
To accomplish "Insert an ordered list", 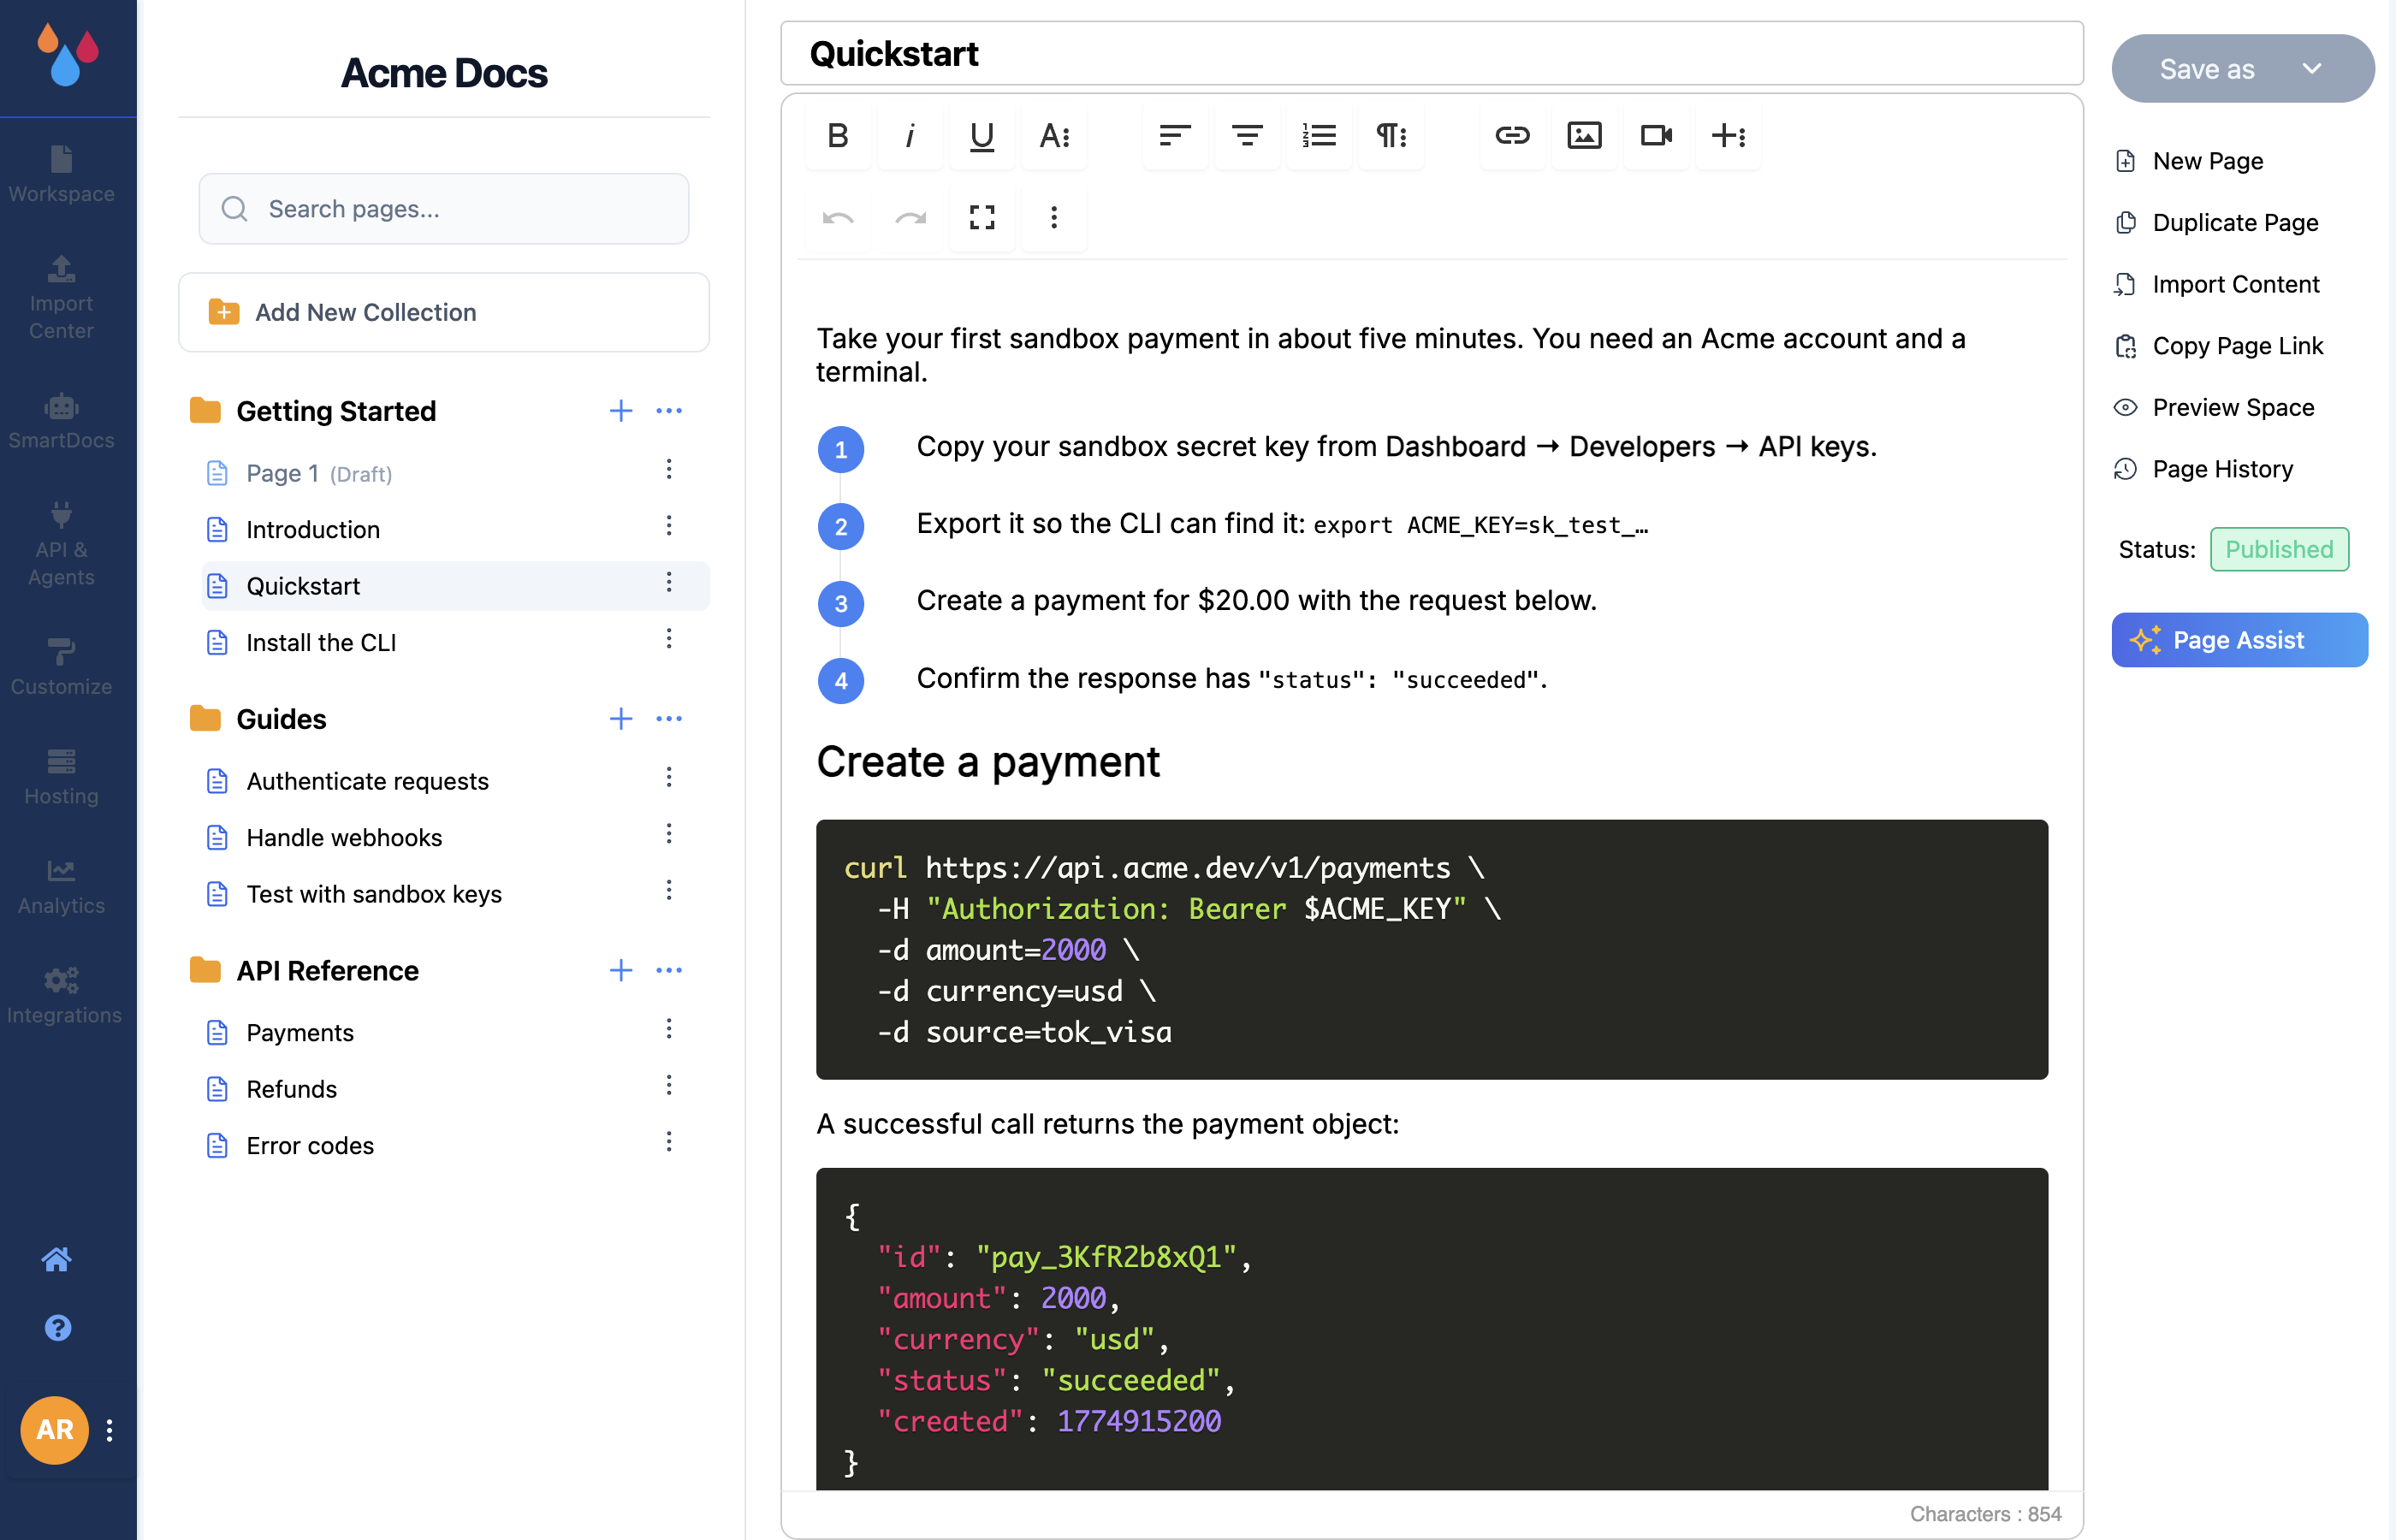I will pos(1319,135).
